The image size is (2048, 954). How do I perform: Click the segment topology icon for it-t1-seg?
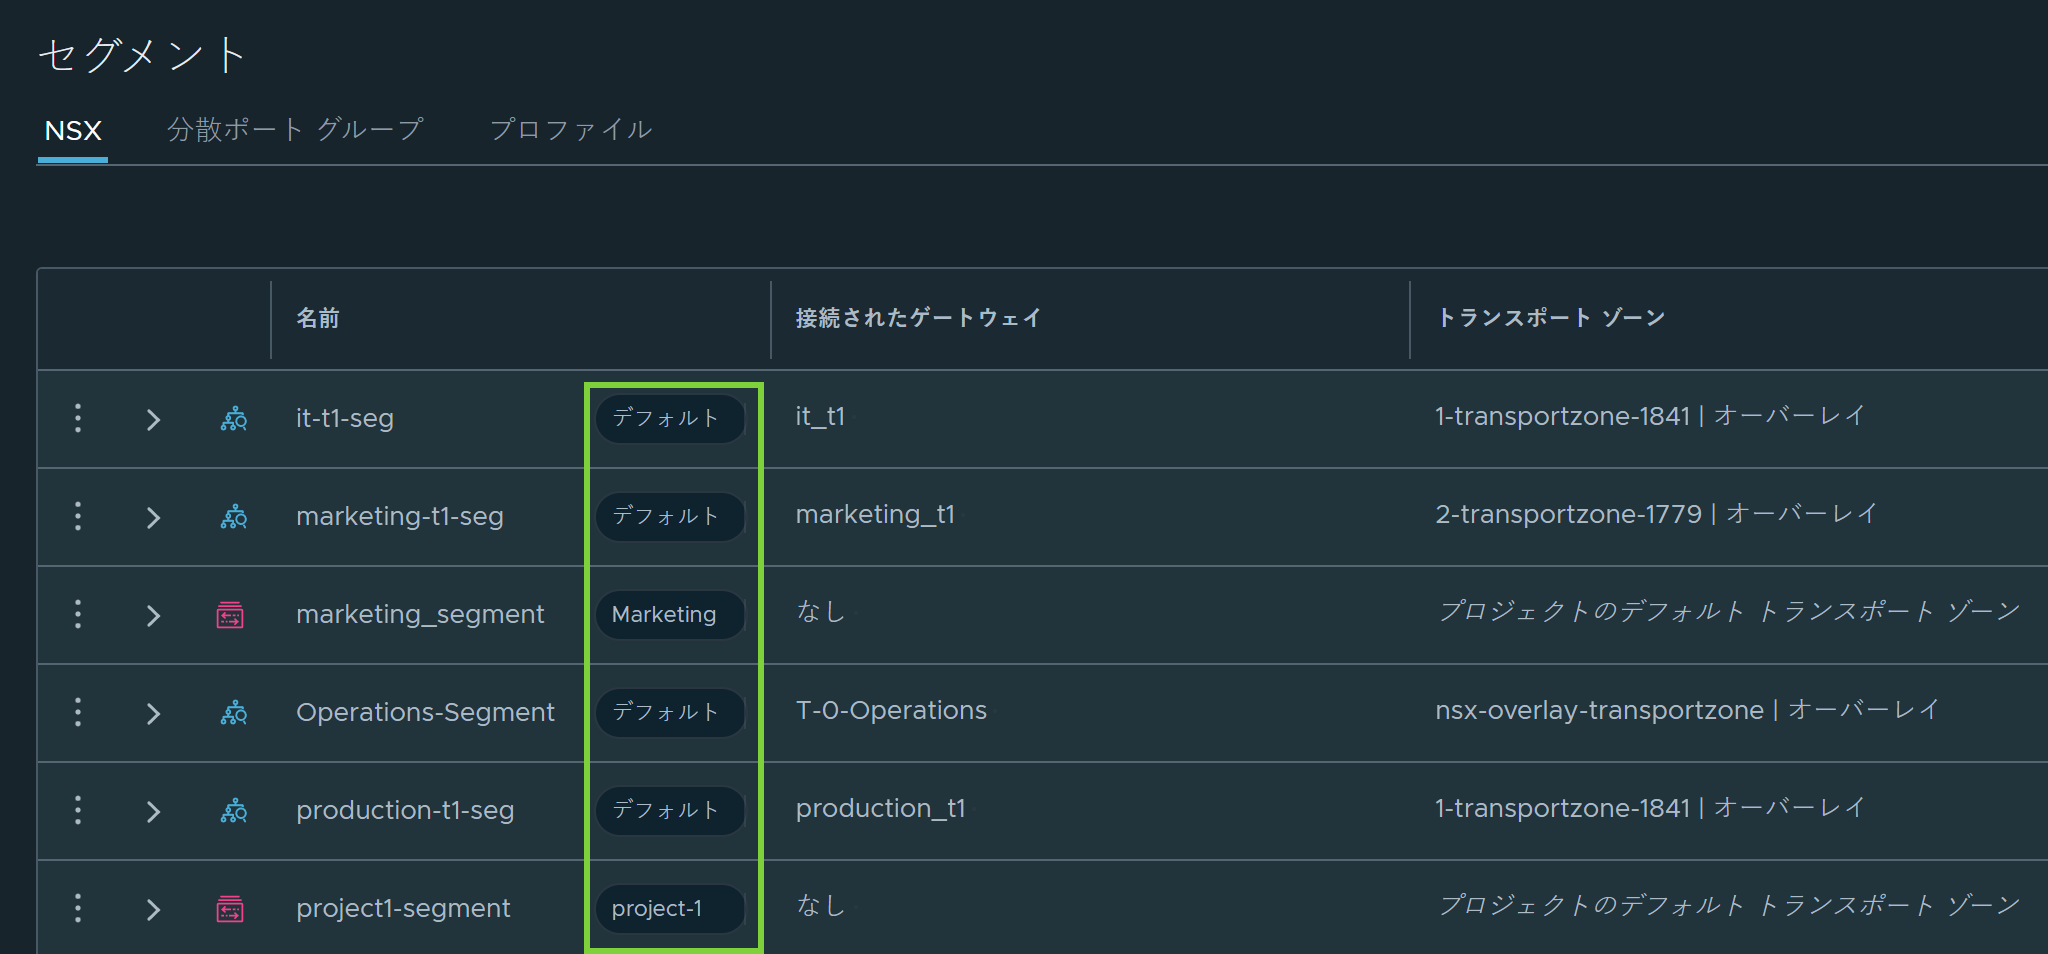234,418
